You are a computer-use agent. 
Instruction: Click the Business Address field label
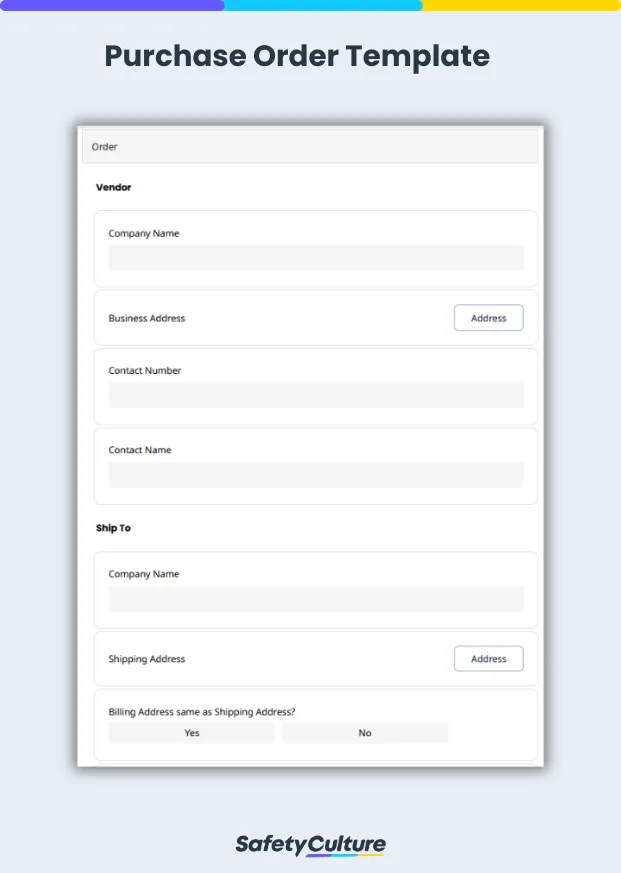pos(146,317)
